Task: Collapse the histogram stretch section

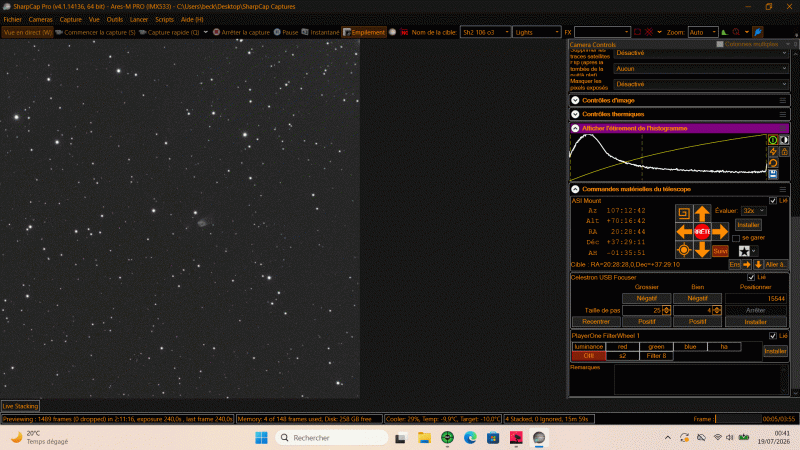Action: click(x=575, y=128)
